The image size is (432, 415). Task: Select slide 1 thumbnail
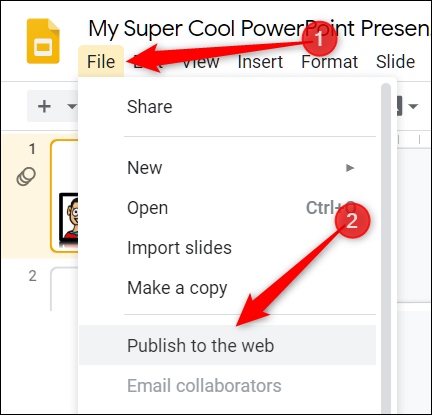click(65, 196)
